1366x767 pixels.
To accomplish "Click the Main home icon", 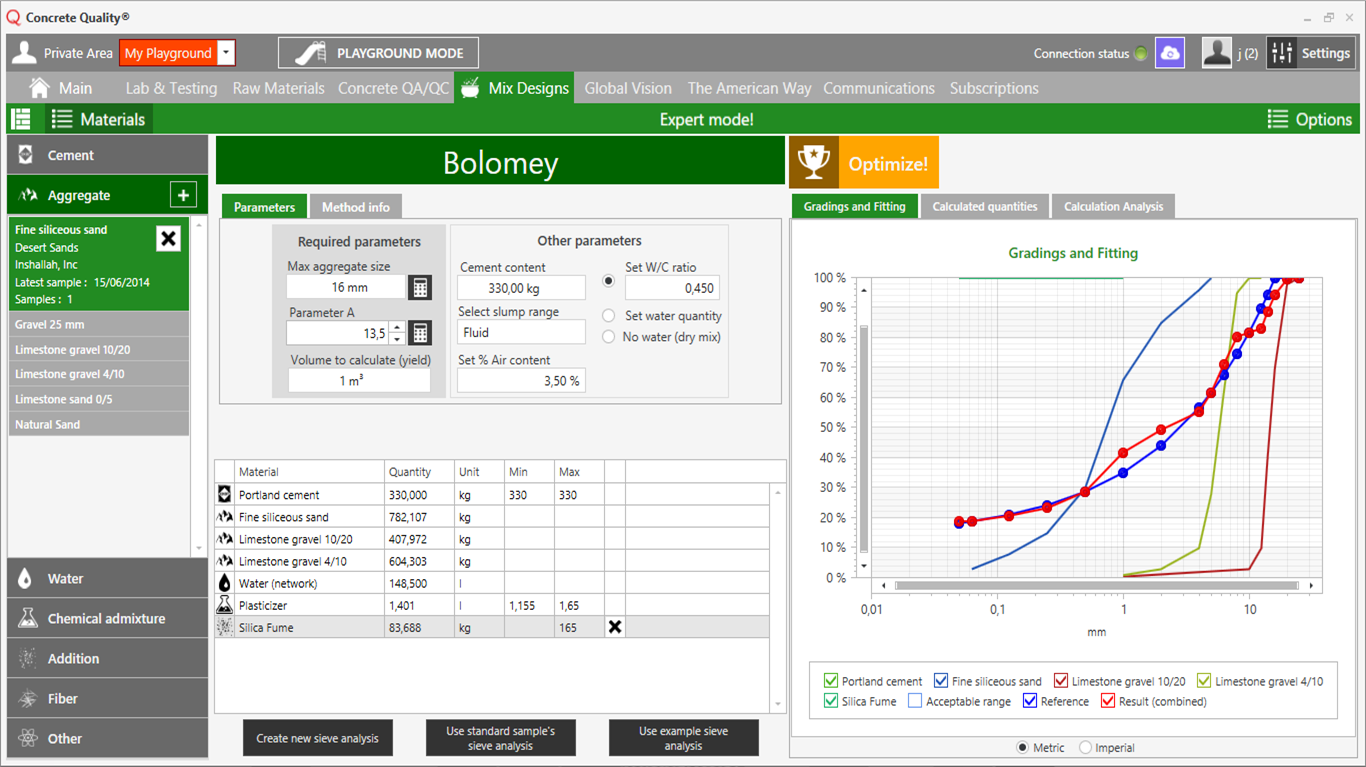I will (x=39, y=88).
